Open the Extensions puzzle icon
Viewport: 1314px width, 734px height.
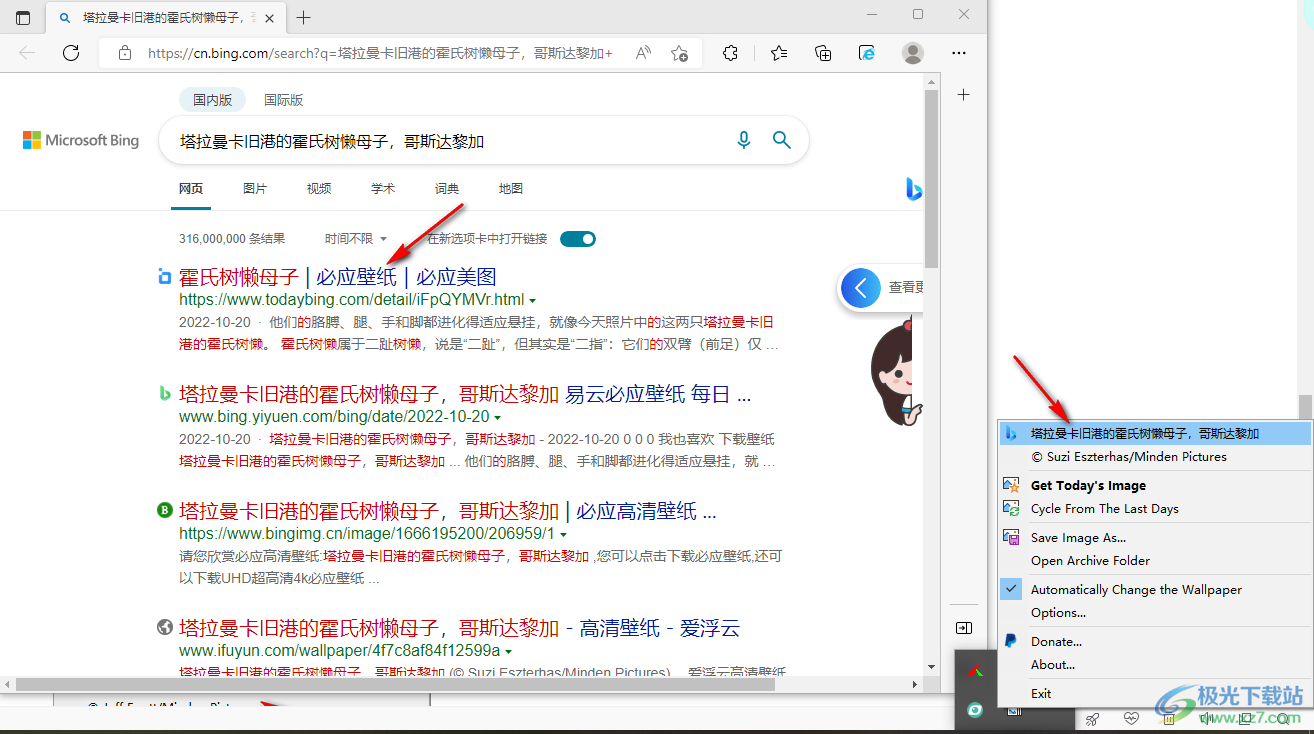(x=730, y=53)
